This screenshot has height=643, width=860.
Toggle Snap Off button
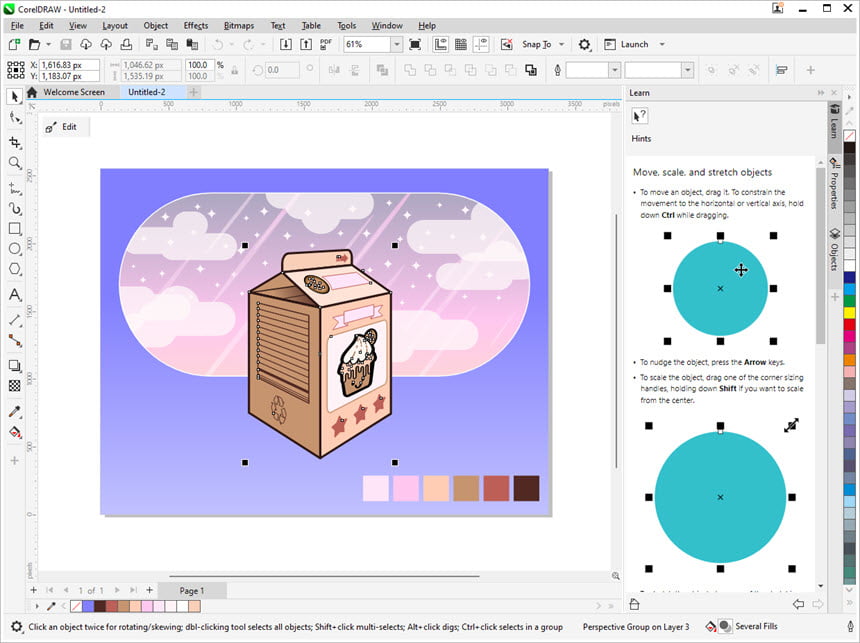pyautogui.click(x=507, y=44)
